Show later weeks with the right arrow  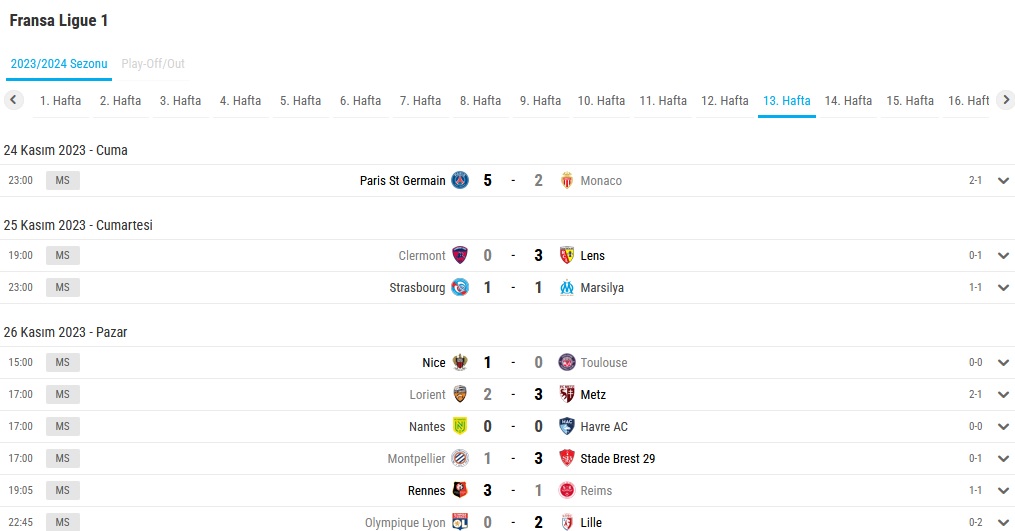point(1005,100)
